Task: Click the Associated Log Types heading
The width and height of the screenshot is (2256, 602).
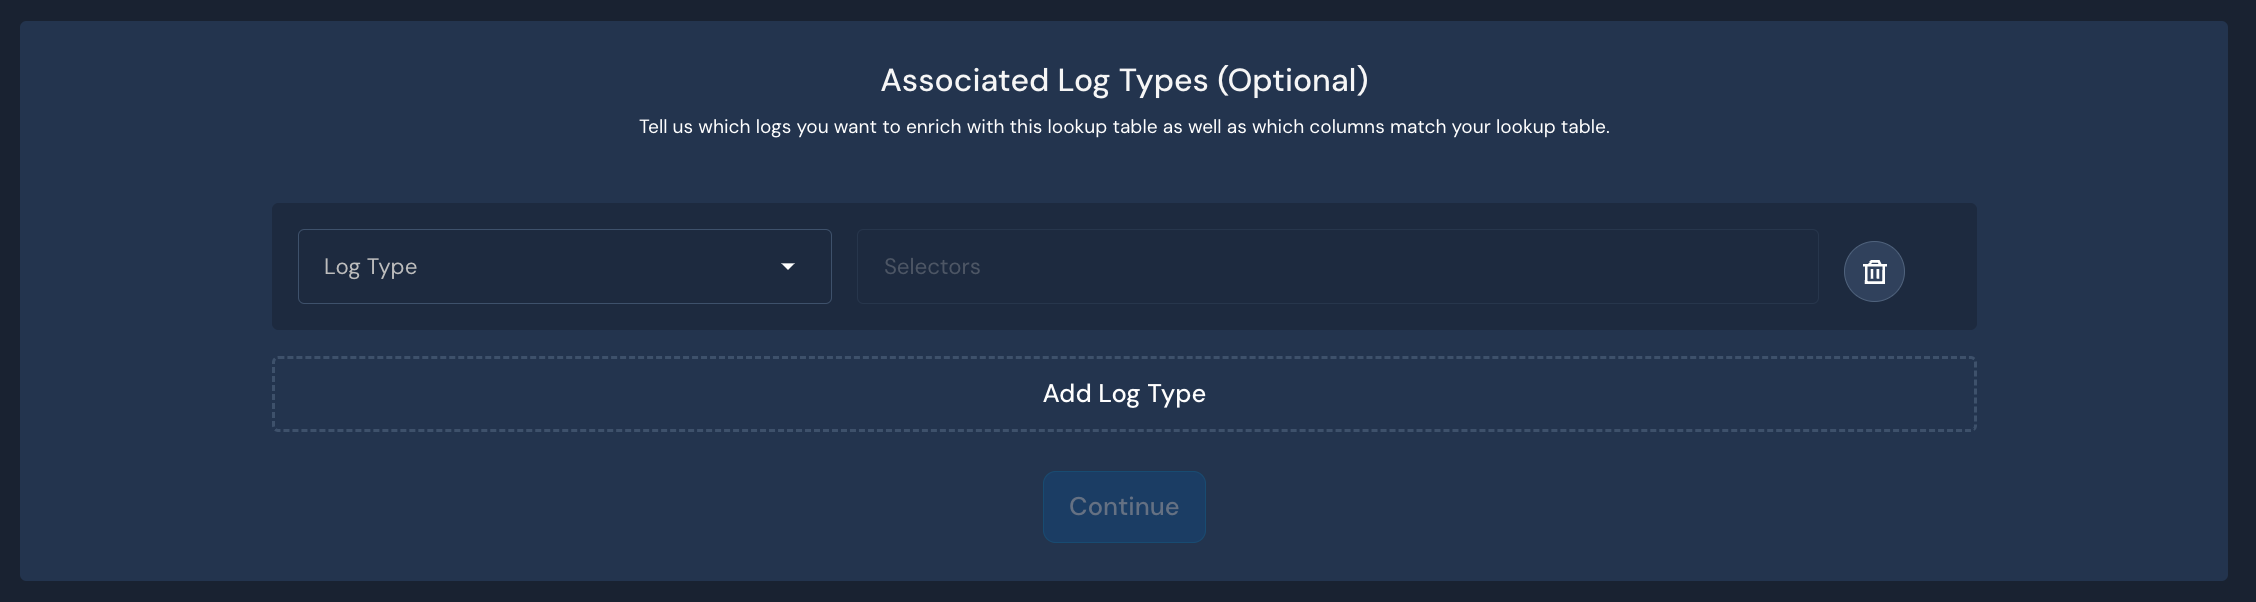Action: pyautogui.click(x=1124, y=80)
